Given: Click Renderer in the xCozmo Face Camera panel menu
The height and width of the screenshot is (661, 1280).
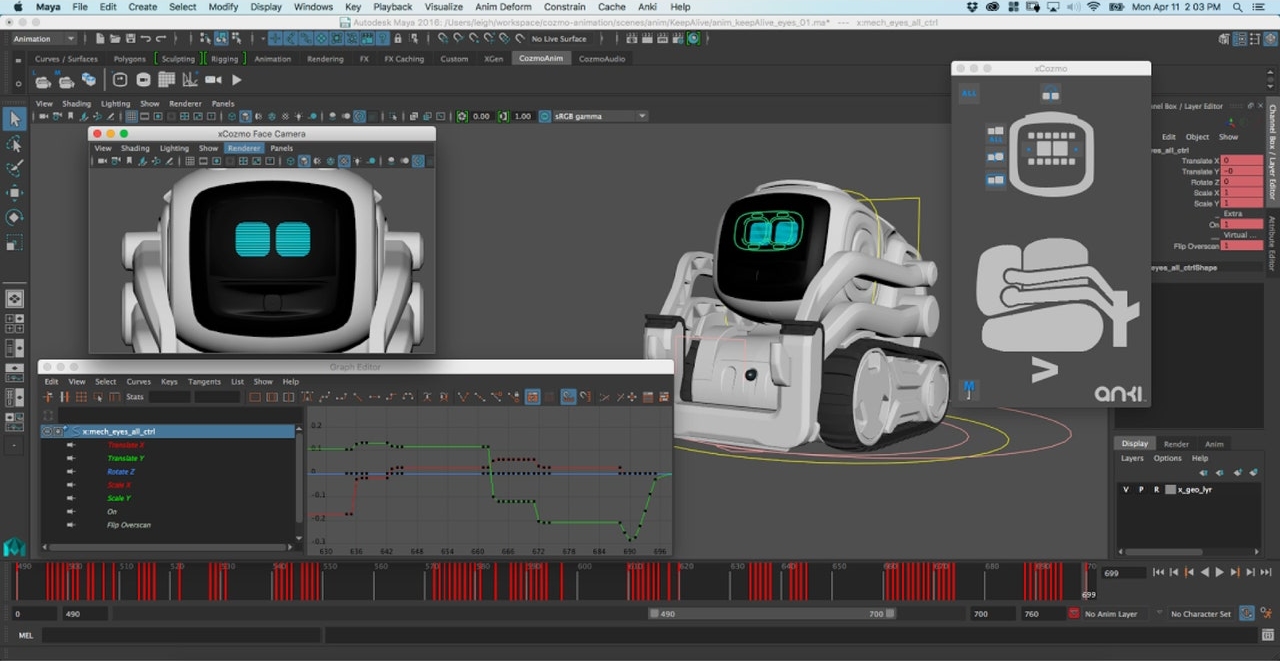Looking at the screenshot, I should point(244,147).
